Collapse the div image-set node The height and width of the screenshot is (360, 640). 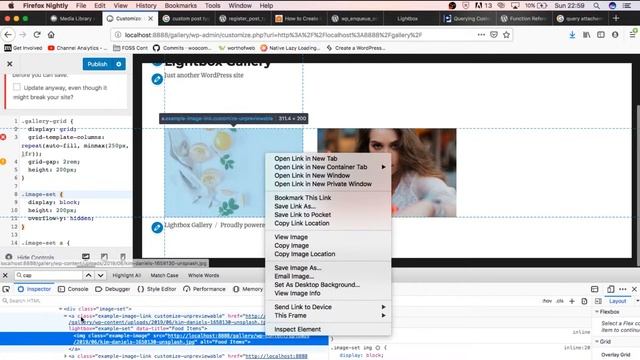(x=60, y=309)
